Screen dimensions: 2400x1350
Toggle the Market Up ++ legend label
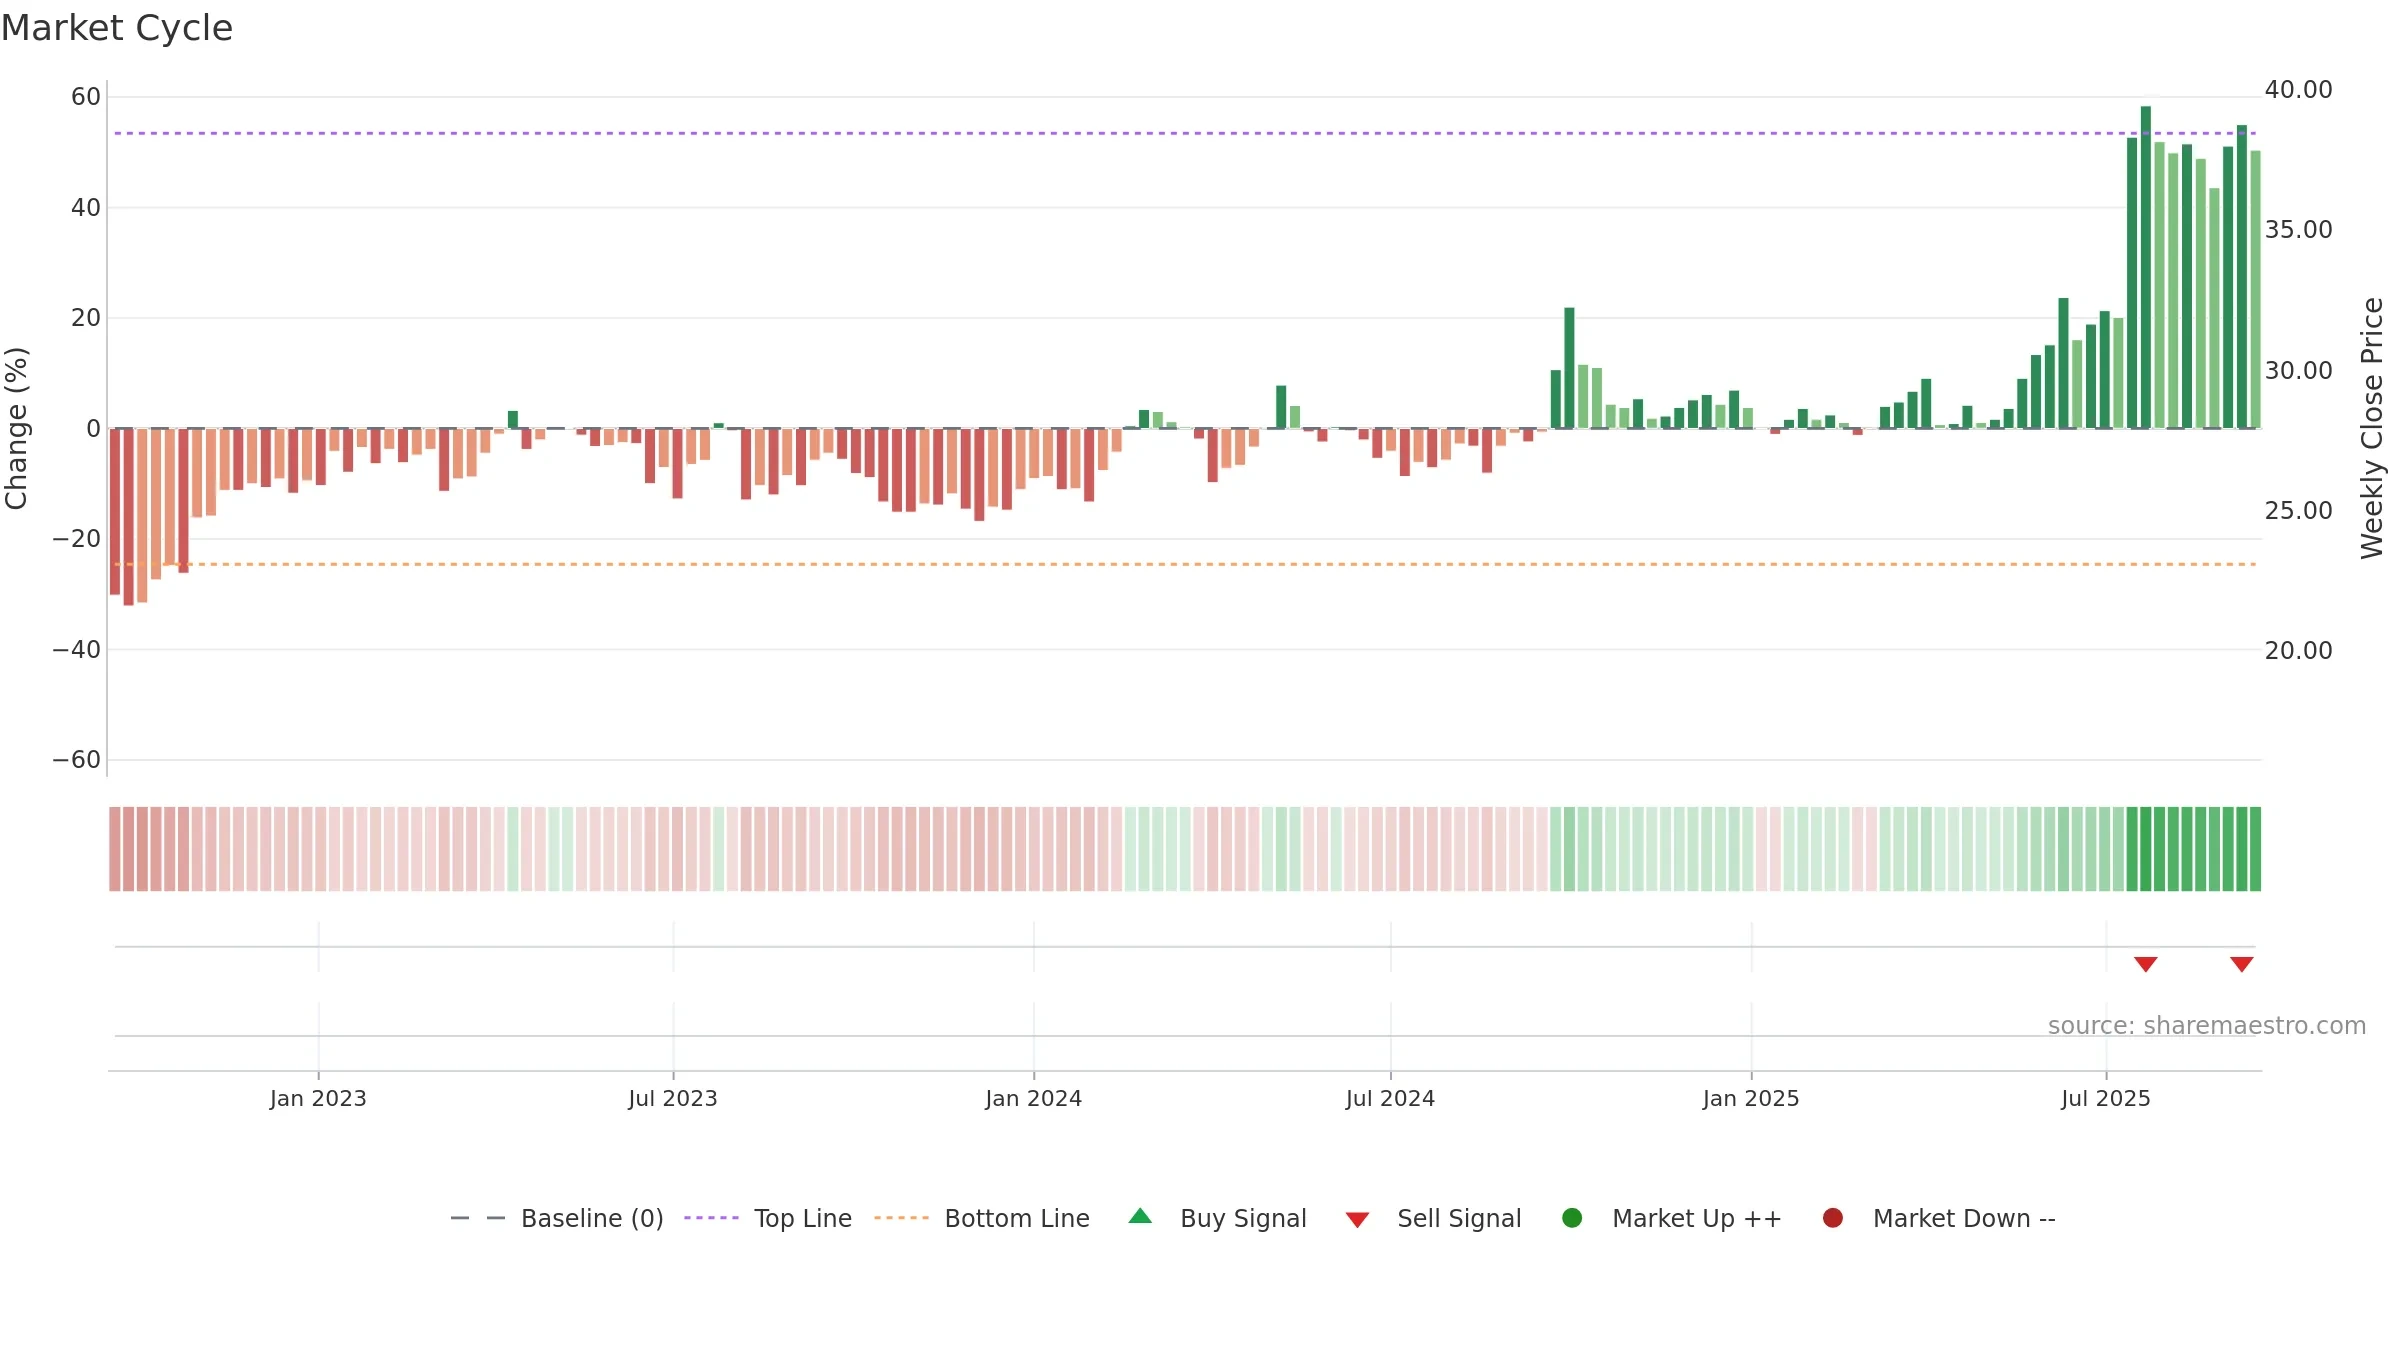[1697, 1218]
